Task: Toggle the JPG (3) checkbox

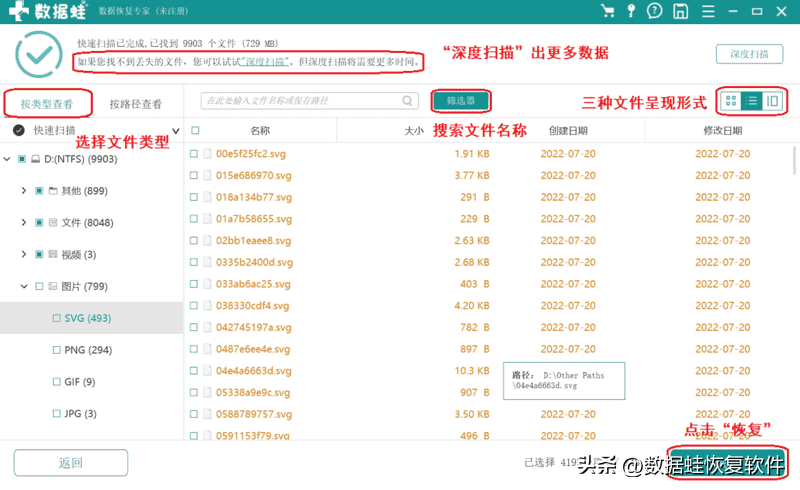Action: point(56,413)
